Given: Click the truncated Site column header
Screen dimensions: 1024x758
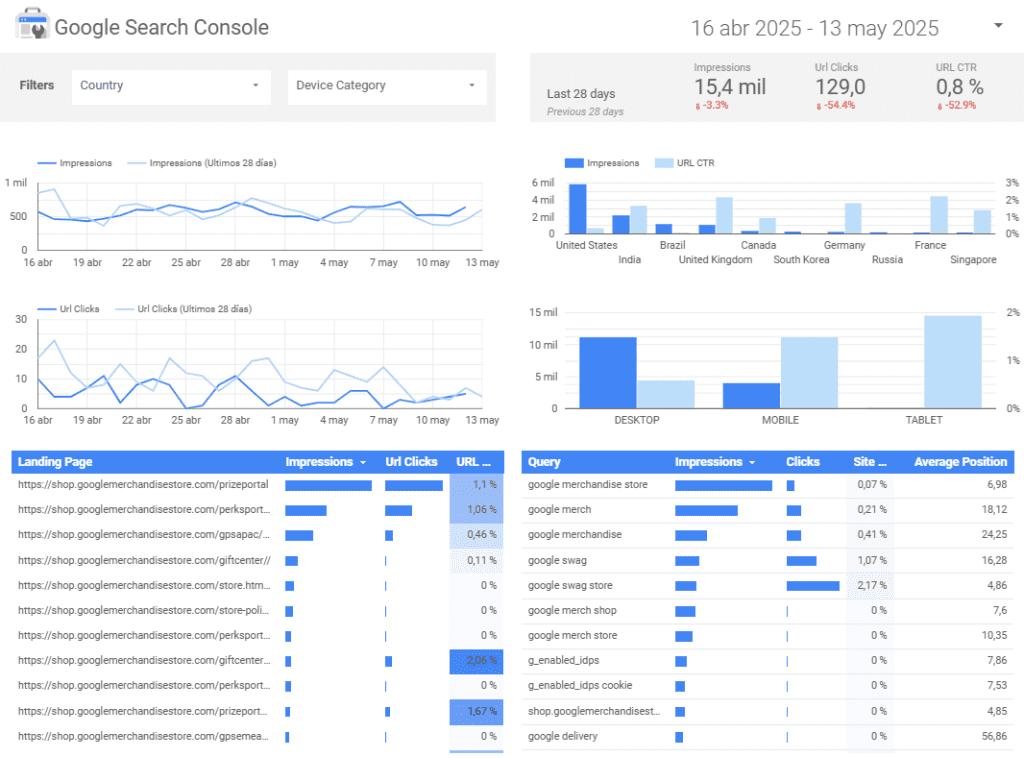Looking at the screenshot, I should pos(870,462).
